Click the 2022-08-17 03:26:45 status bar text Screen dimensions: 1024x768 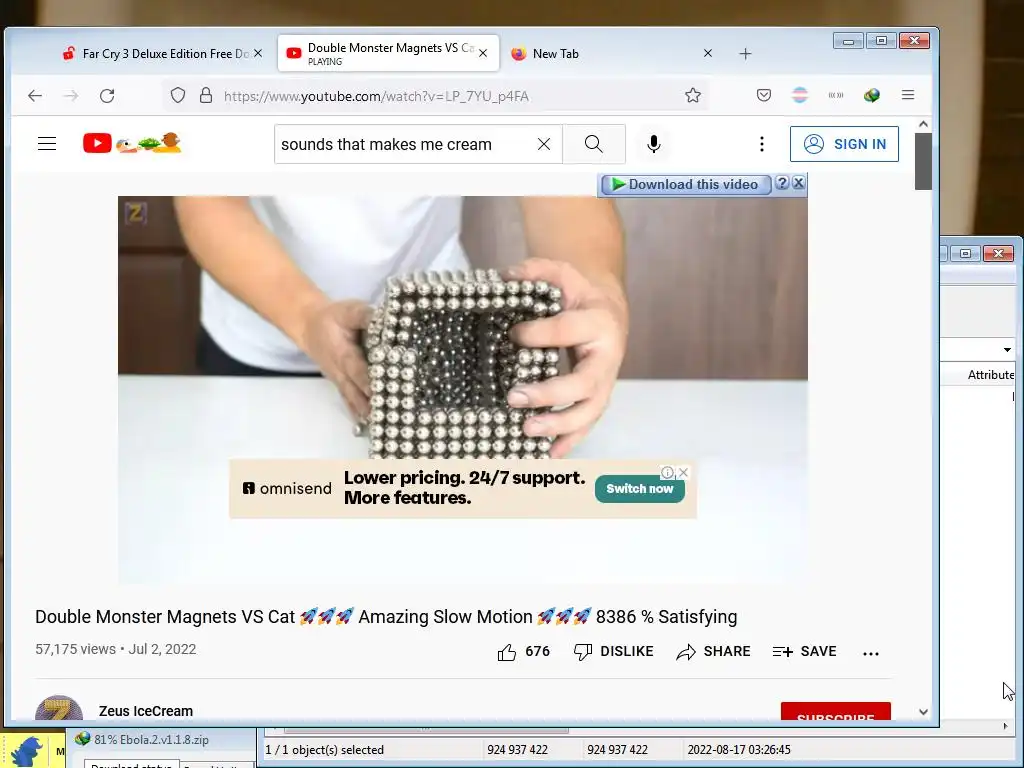739,750
